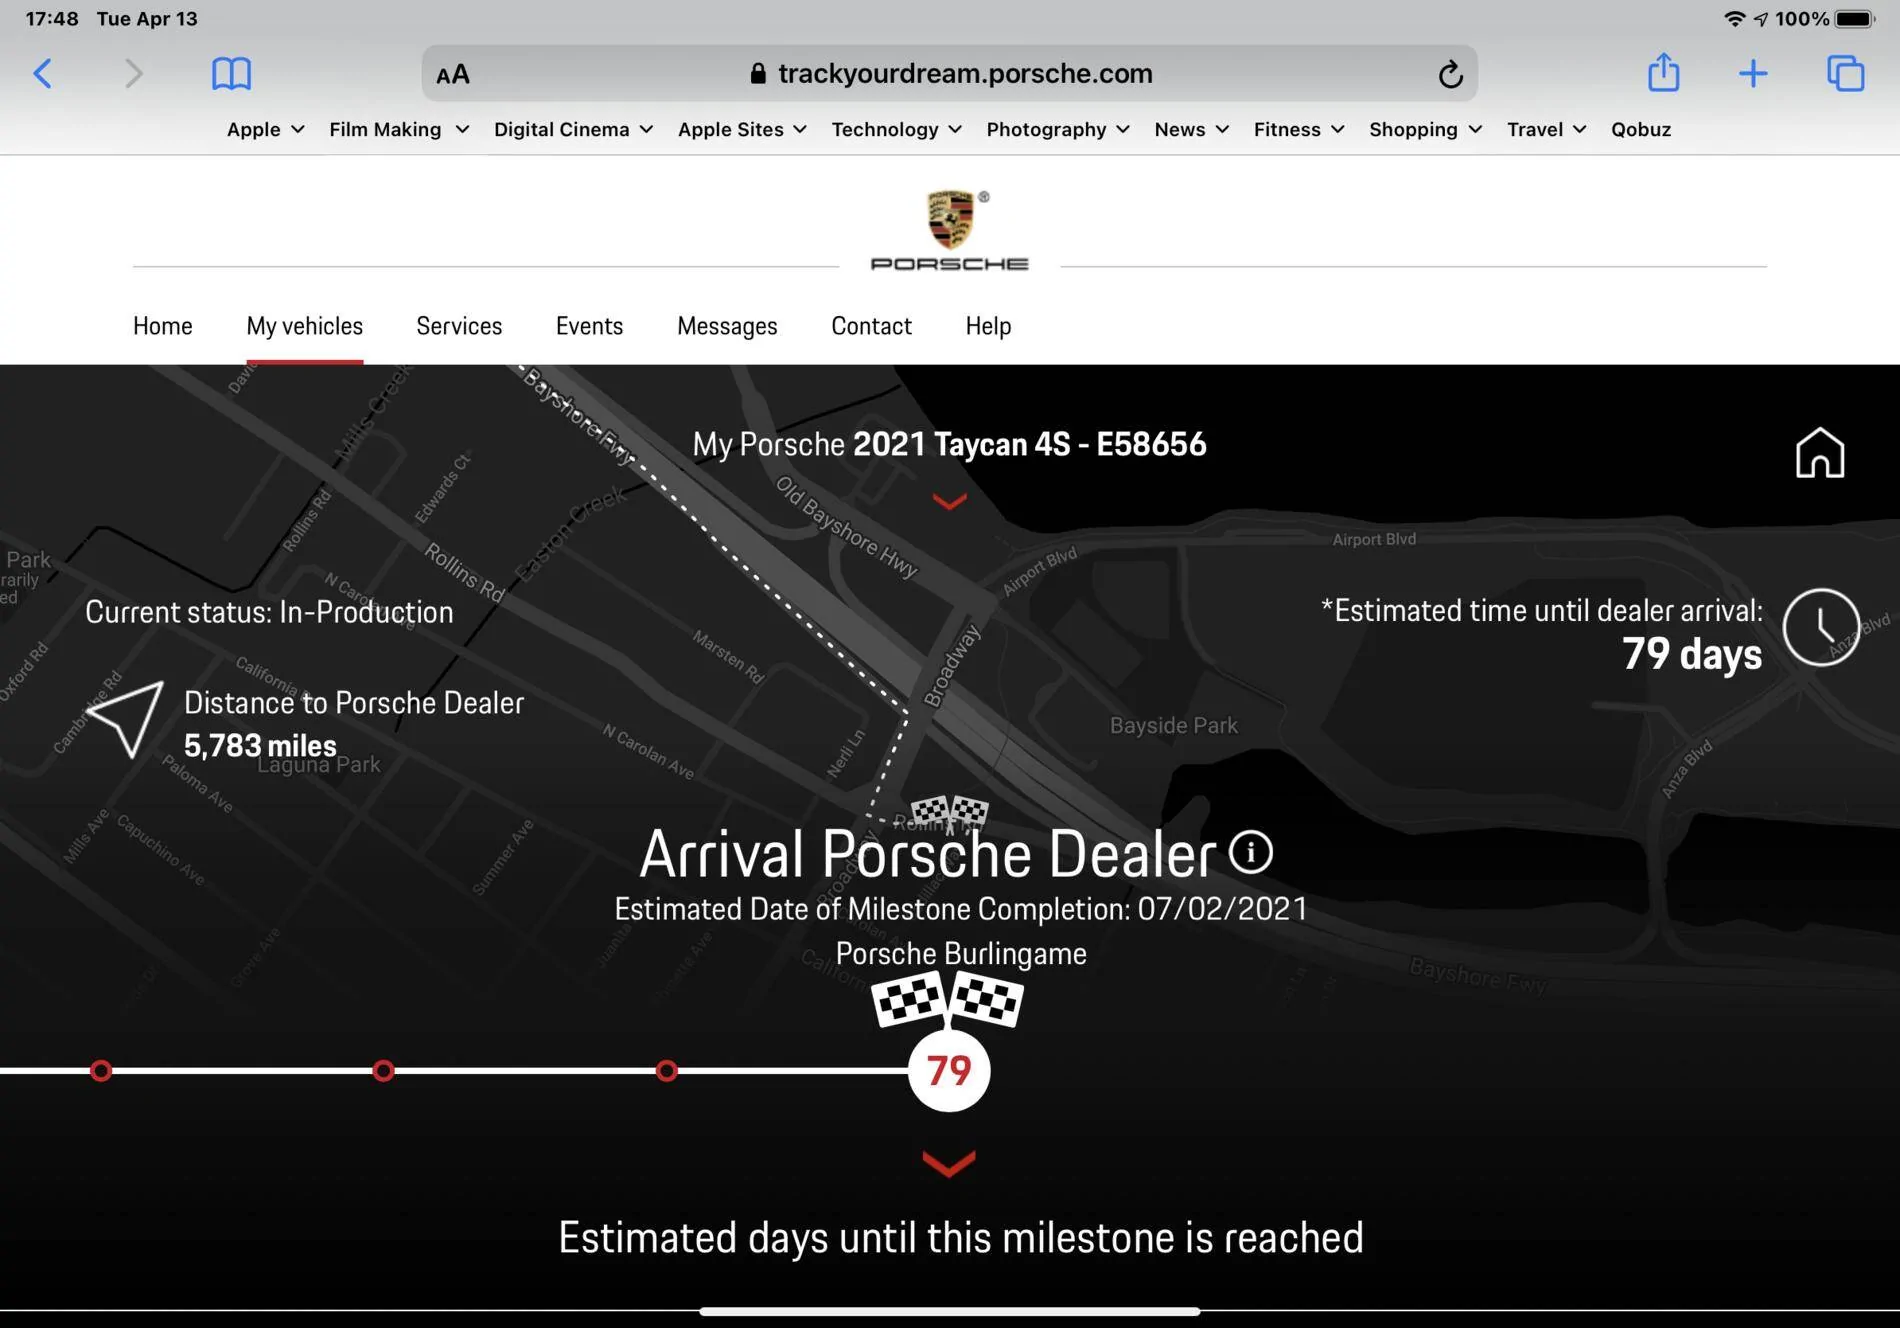Expand the Film Making bookmarks folder

click(x=399, y=129)
